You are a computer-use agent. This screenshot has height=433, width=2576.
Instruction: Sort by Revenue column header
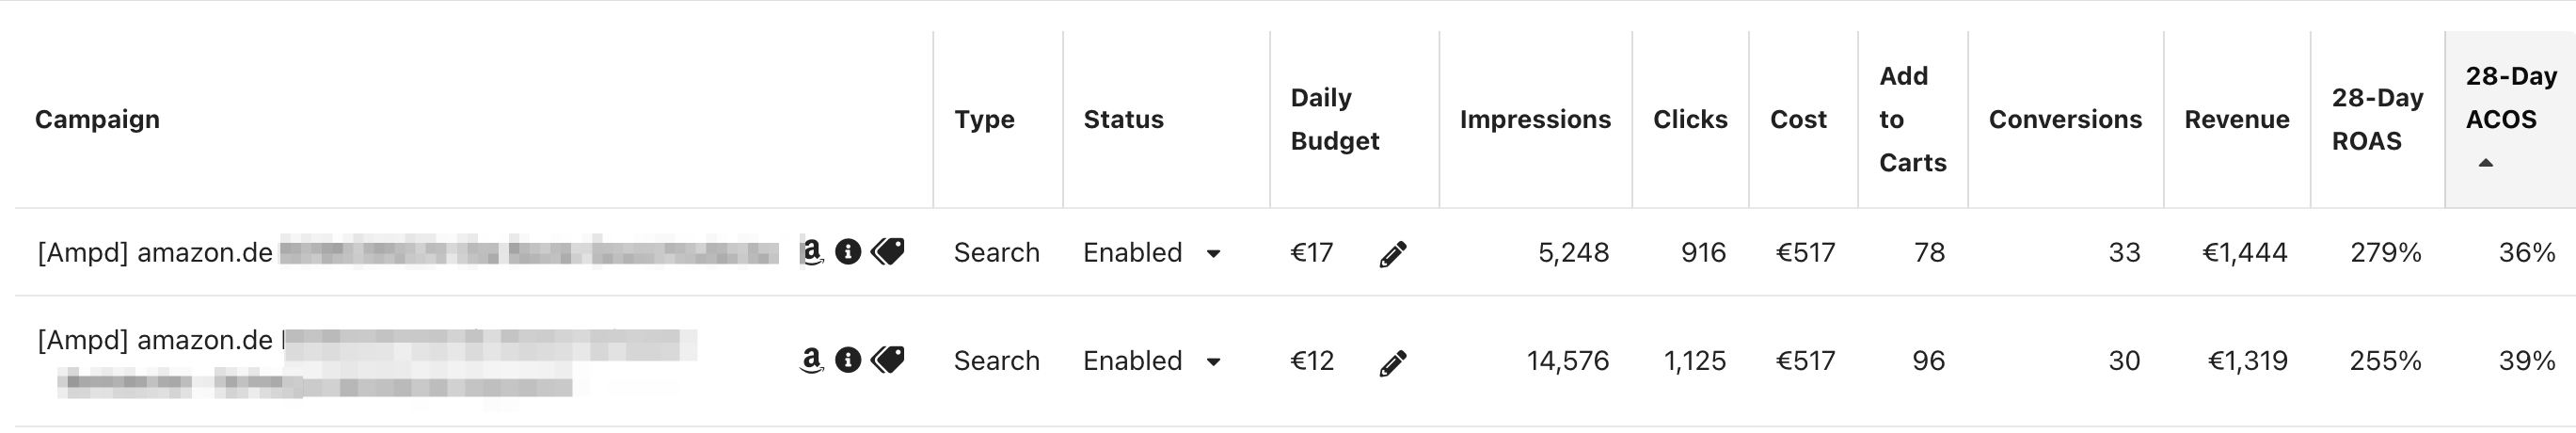pos(2237,119)
